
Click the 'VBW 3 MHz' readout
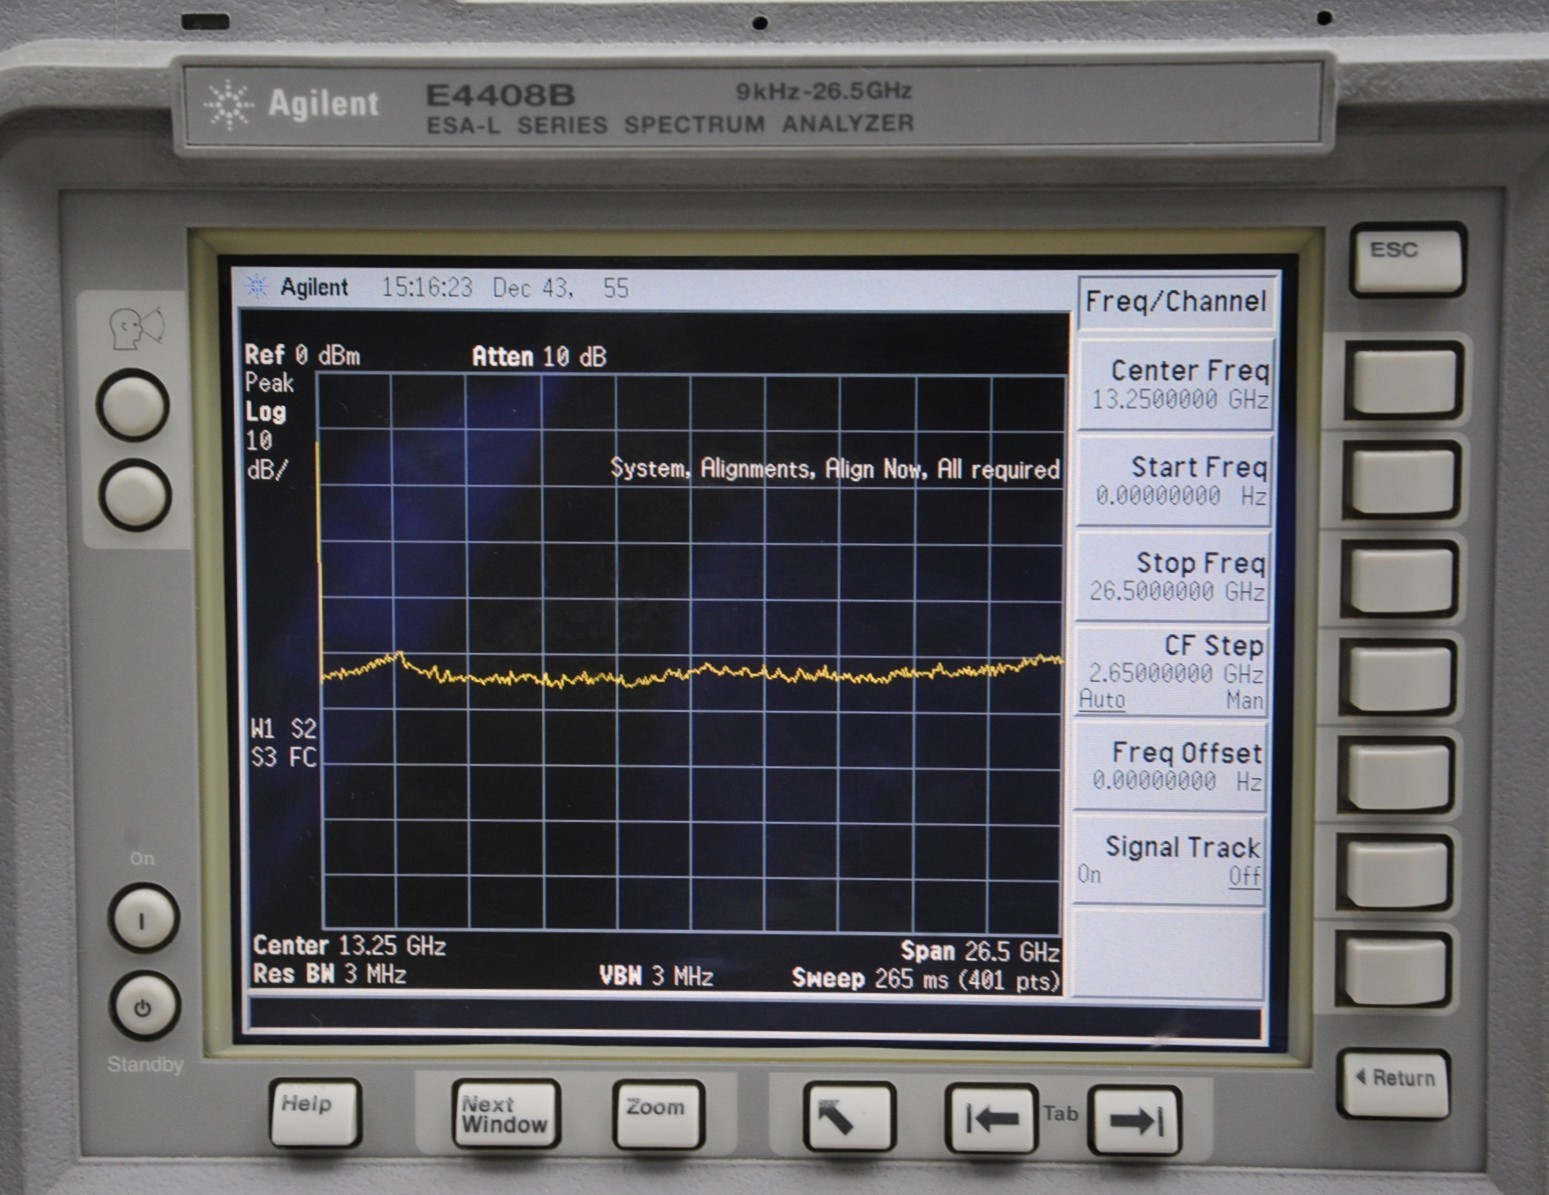[656, 976]
